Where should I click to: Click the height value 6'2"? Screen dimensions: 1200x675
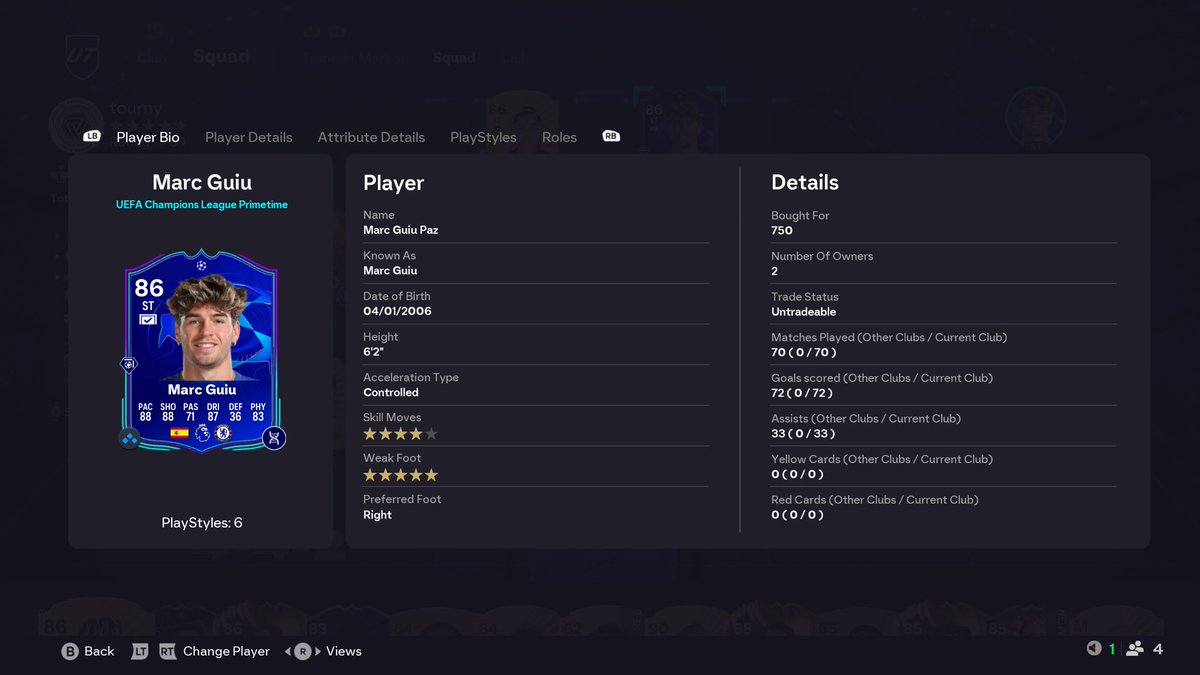374,352
